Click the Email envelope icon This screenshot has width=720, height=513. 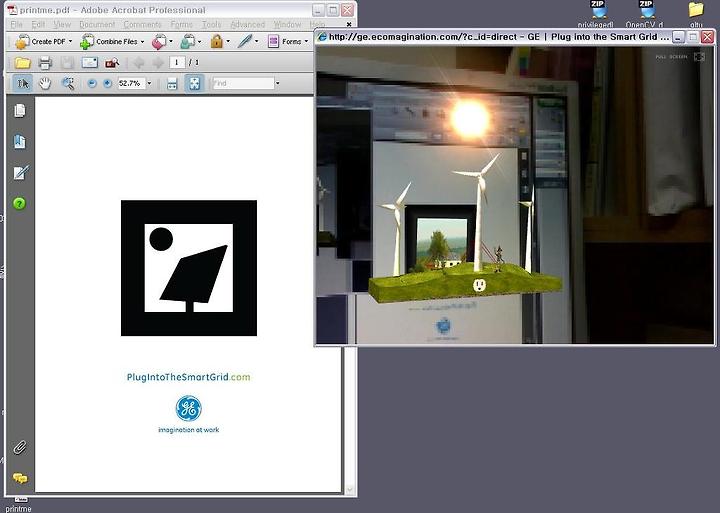[90, 63]
